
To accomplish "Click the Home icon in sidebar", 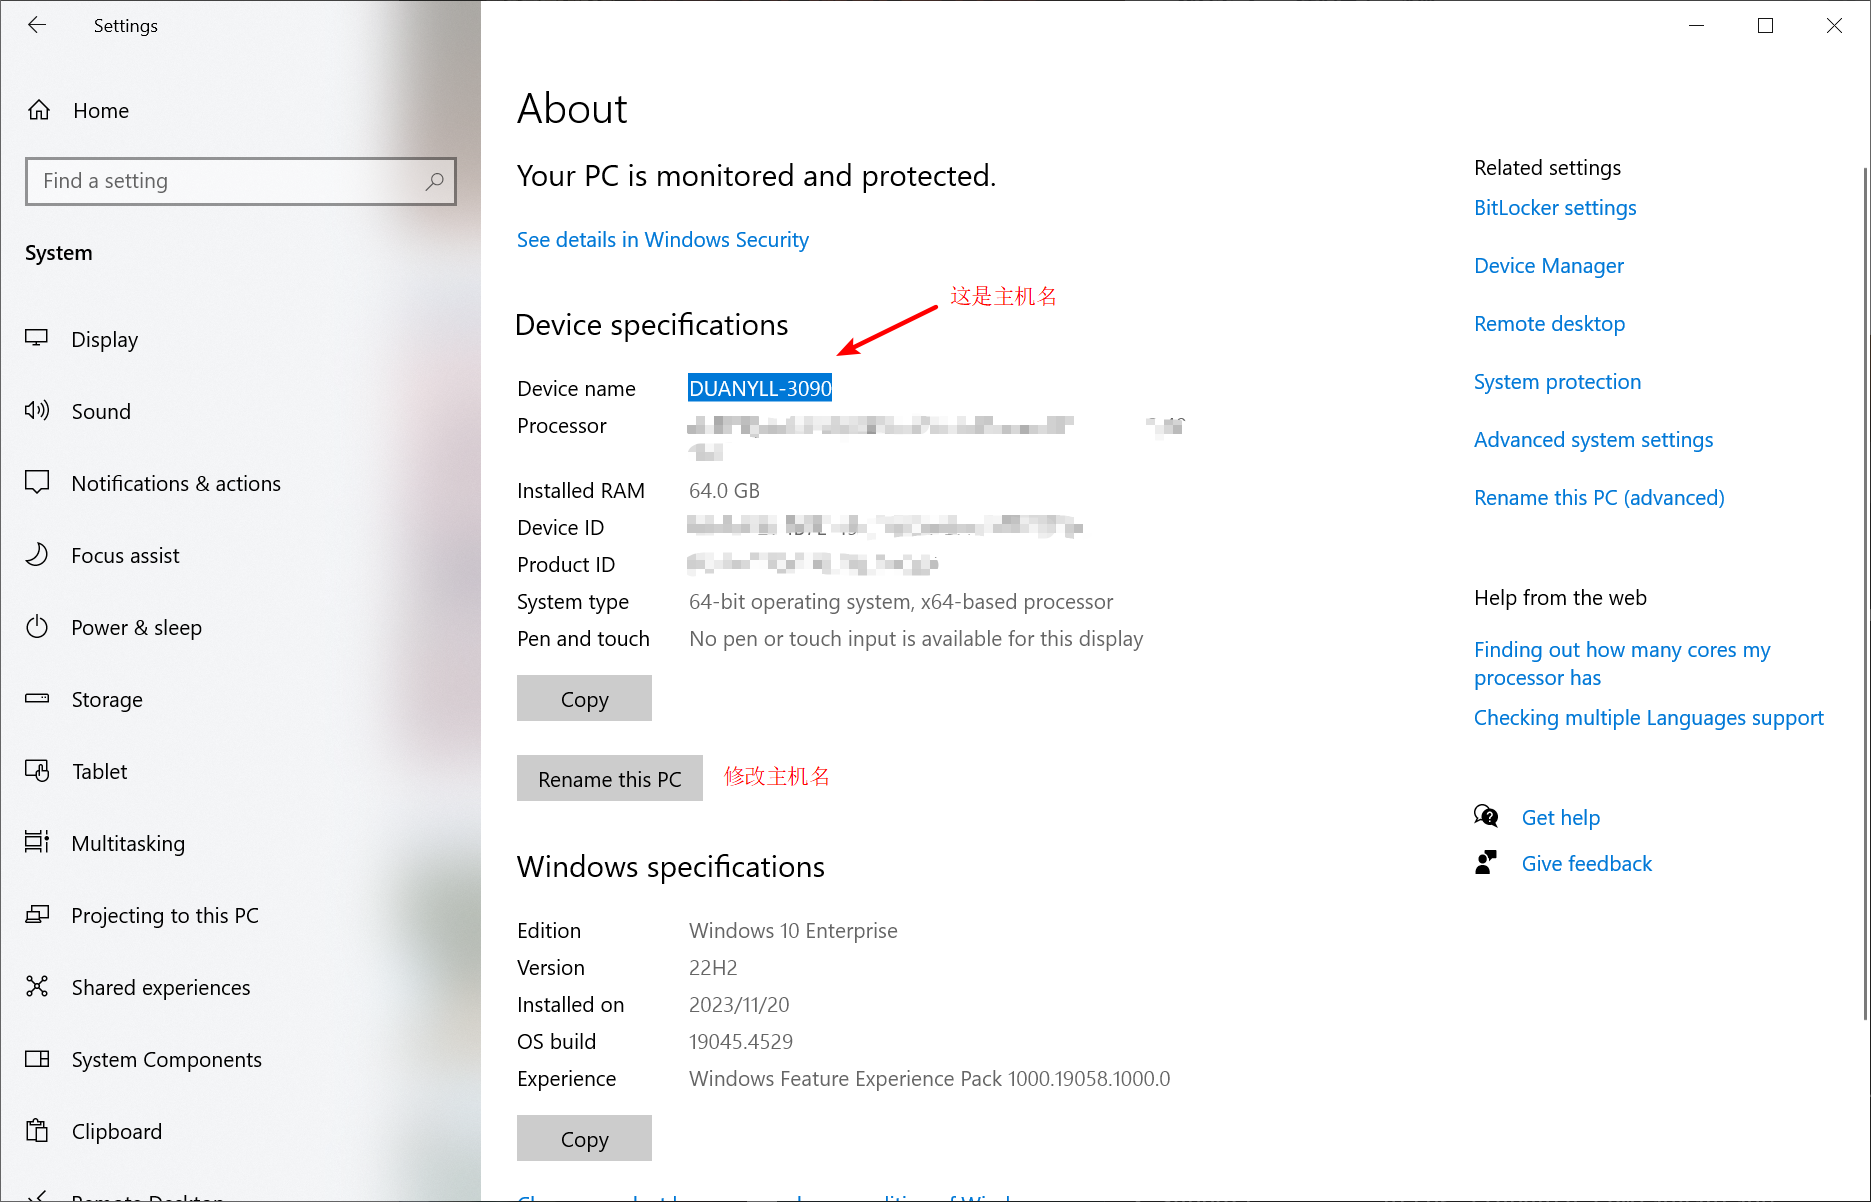I will tap(39, 110).
